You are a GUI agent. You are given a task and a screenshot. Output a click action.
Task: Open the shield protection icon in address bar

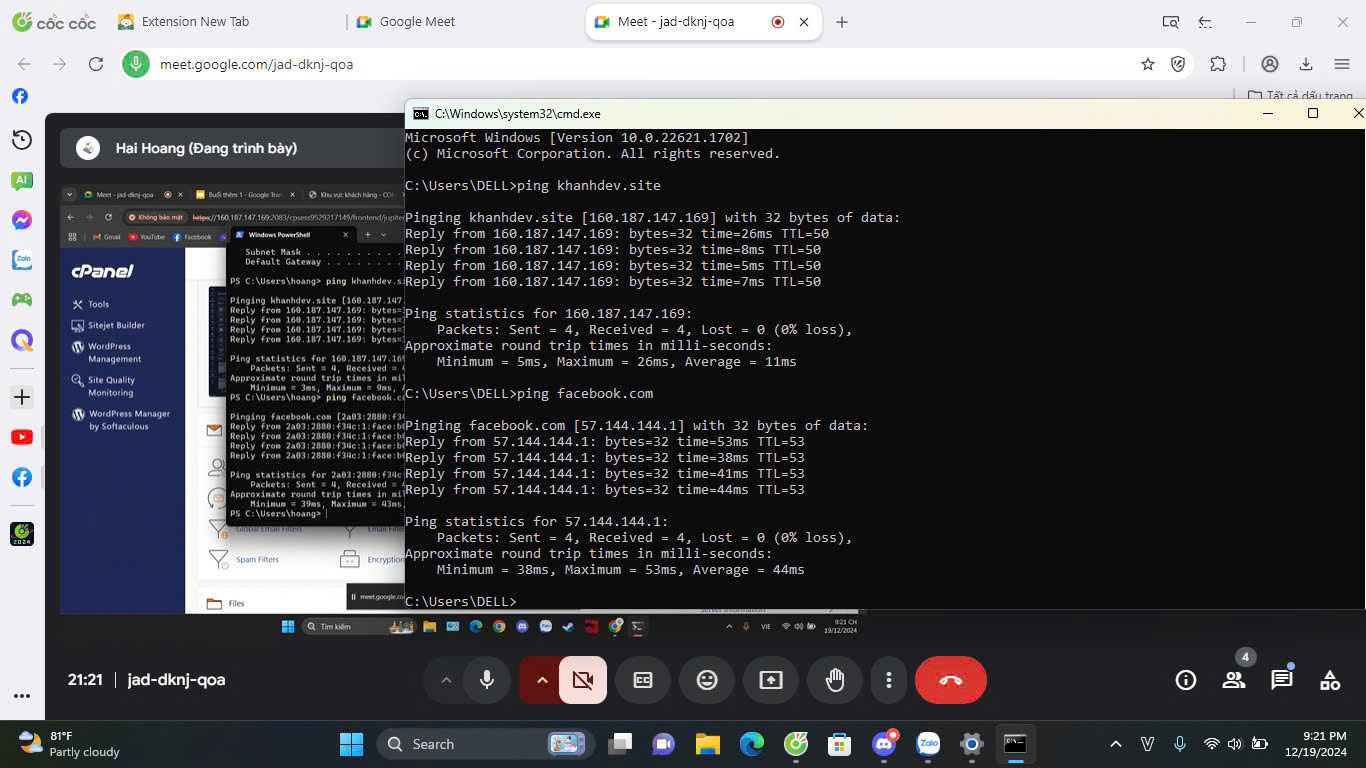pyautogui.click(x=1179, y=64)
